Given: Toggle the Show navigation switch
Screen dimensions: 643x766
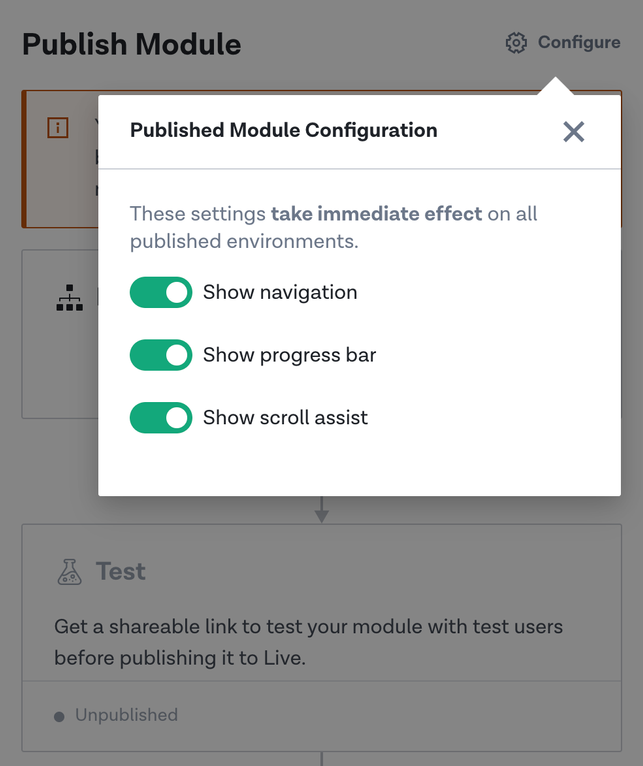Looking at the screenshot, I should tap(161, 292).
